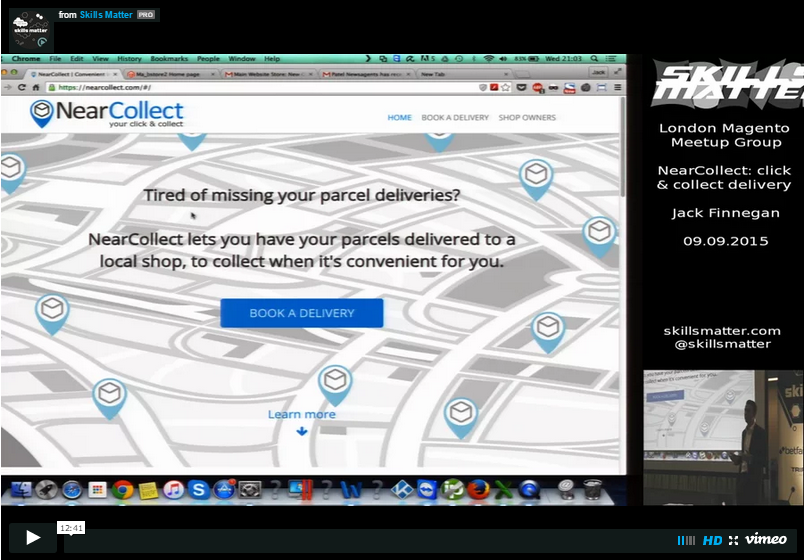Open the People menu
Image resolution: width=804 pixels, height=560 pixels.
[x=208, y=58]
